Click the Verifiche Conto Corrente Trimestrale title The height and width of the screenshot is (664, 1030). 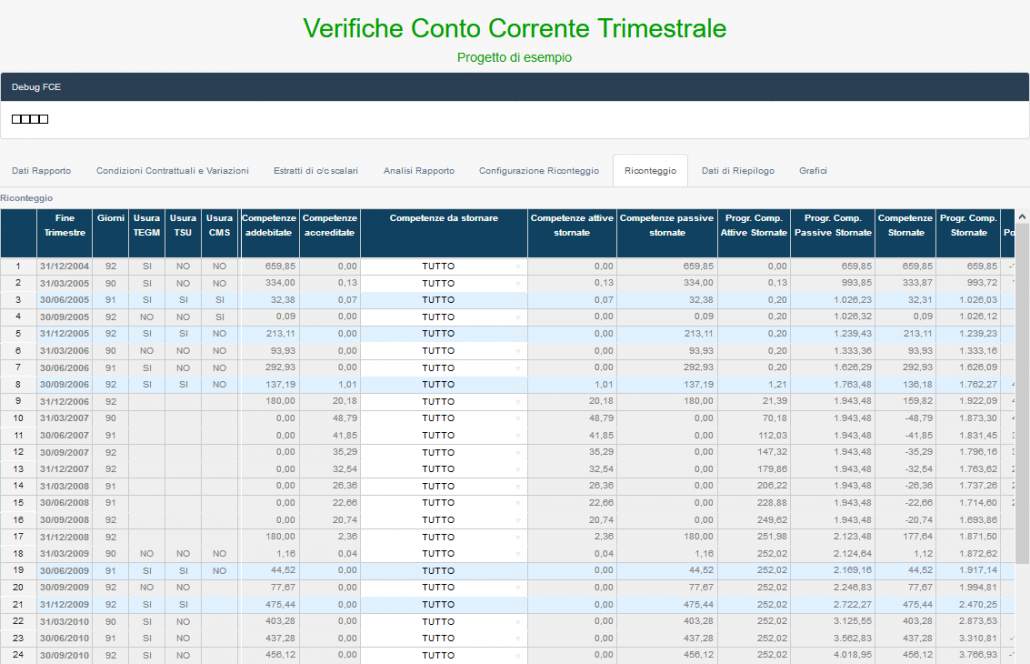pyautogui.click(x=514, y=28)
